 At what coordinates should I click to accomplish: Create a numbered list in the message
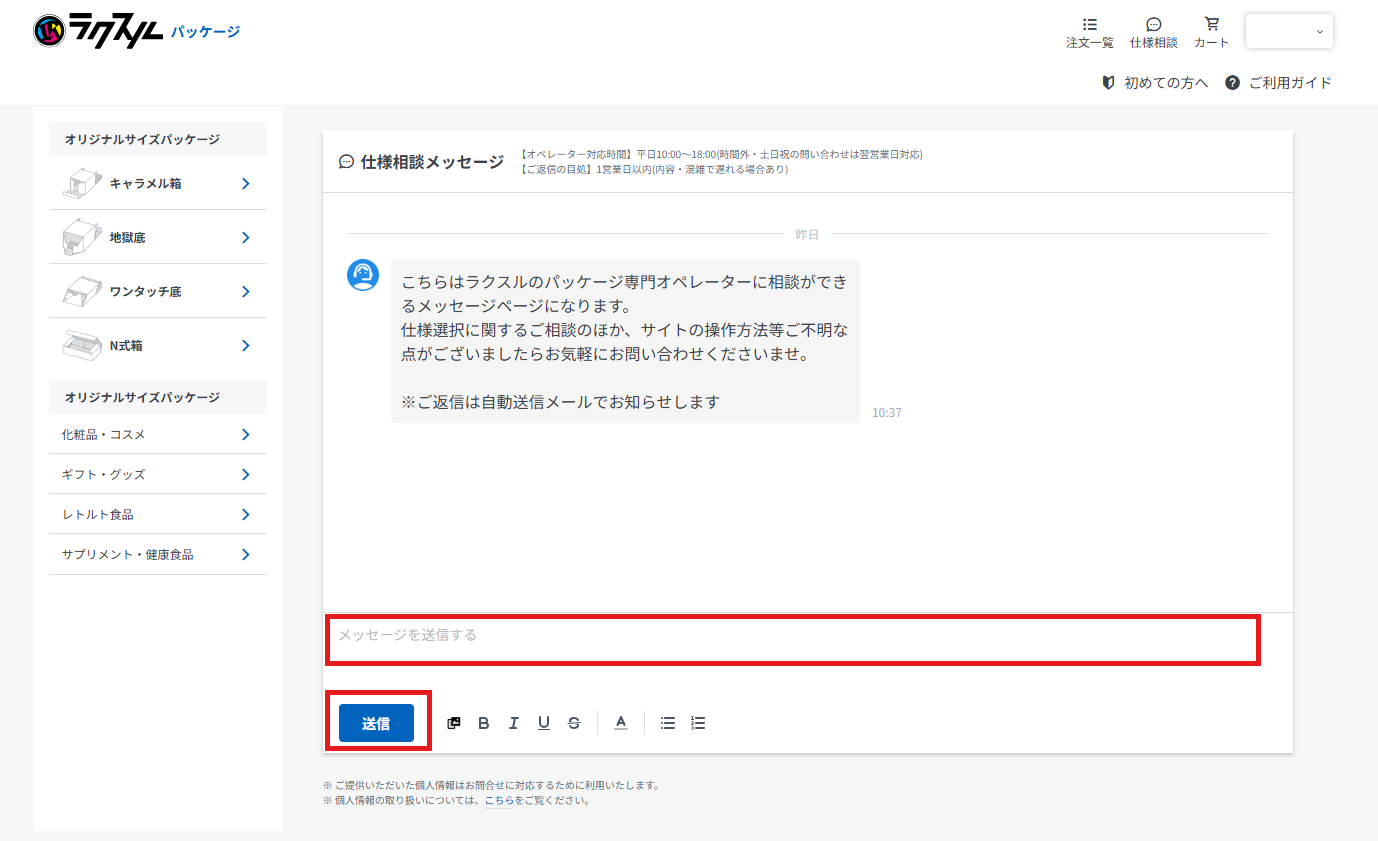click(697, 722)
